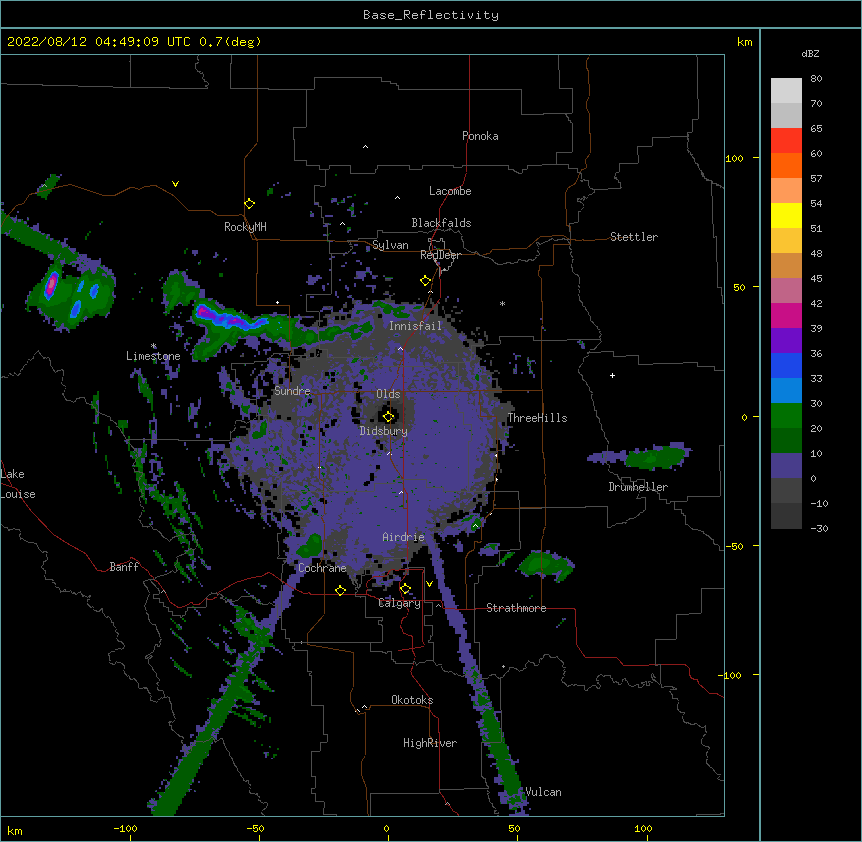Click the Sundre label
862x842 pixels.
pos(292,391)
